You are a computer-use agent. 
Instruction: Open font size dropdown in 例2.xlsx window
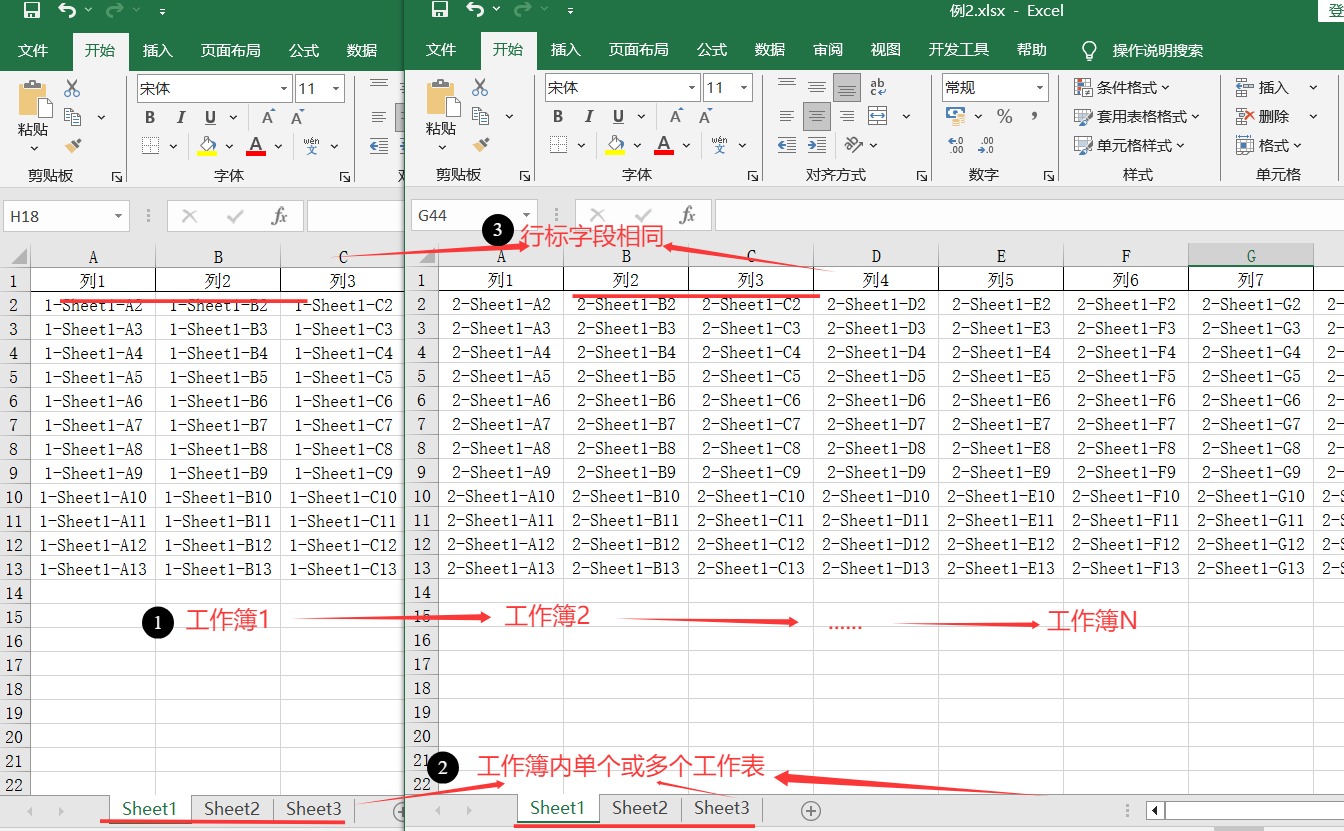[x=744, y=88]
